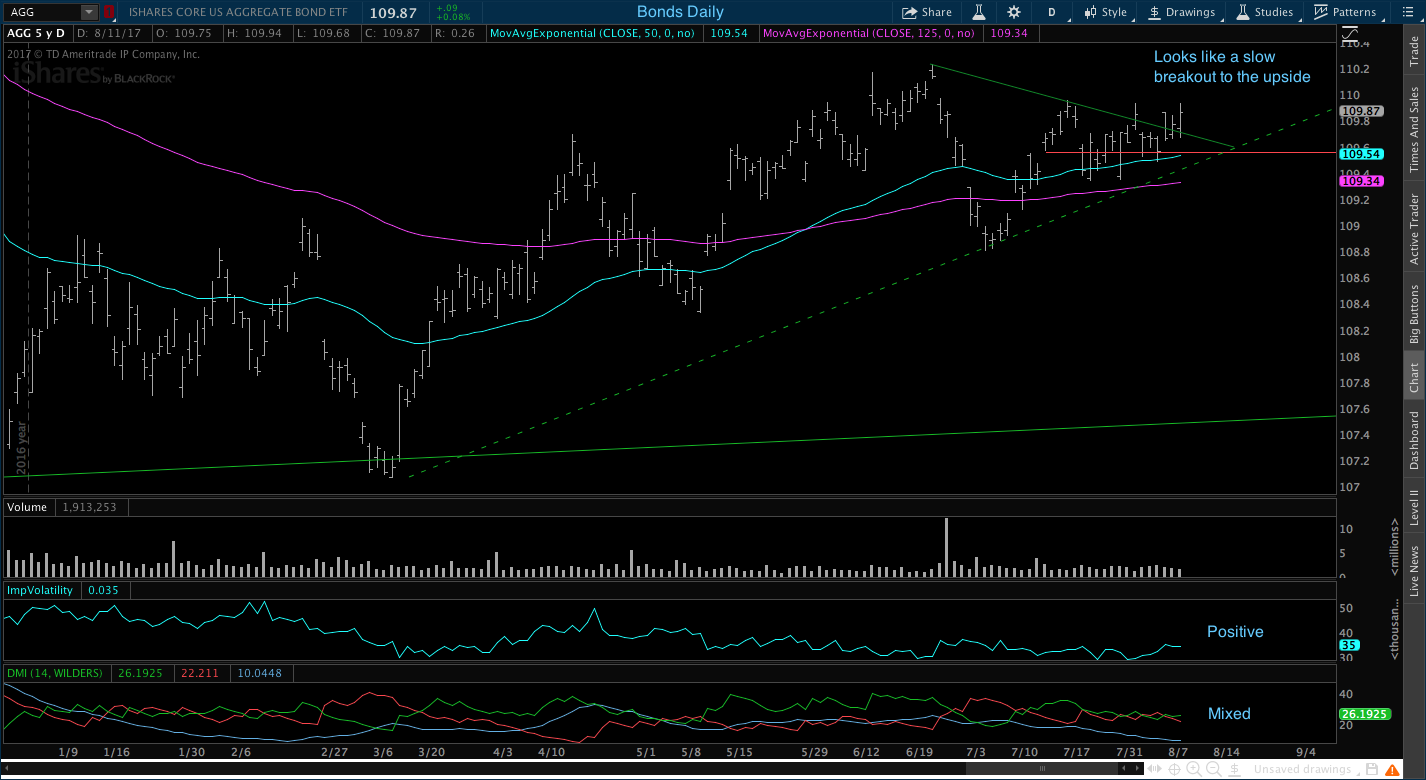Click the ImpVolatility study label

[41, 590]
